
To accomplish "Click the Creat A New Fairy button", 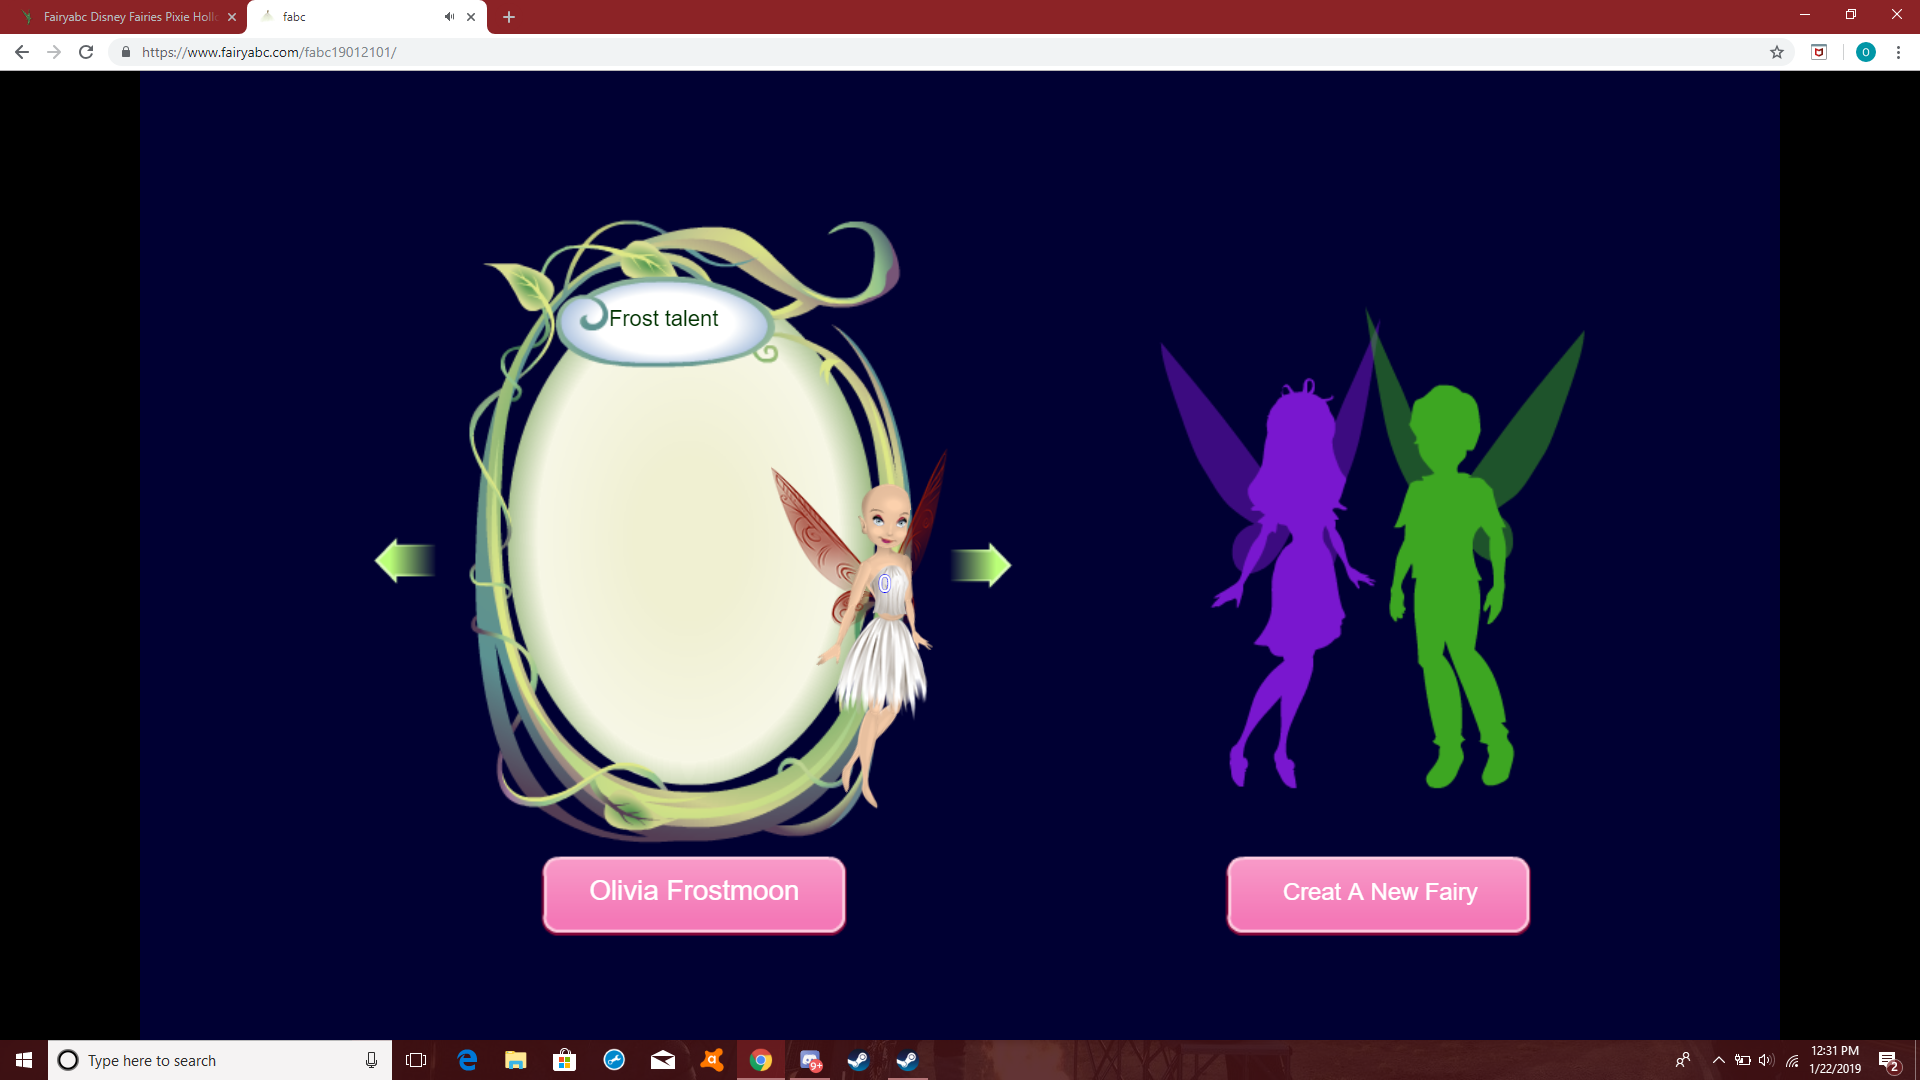I will (x=1378, y=893).
